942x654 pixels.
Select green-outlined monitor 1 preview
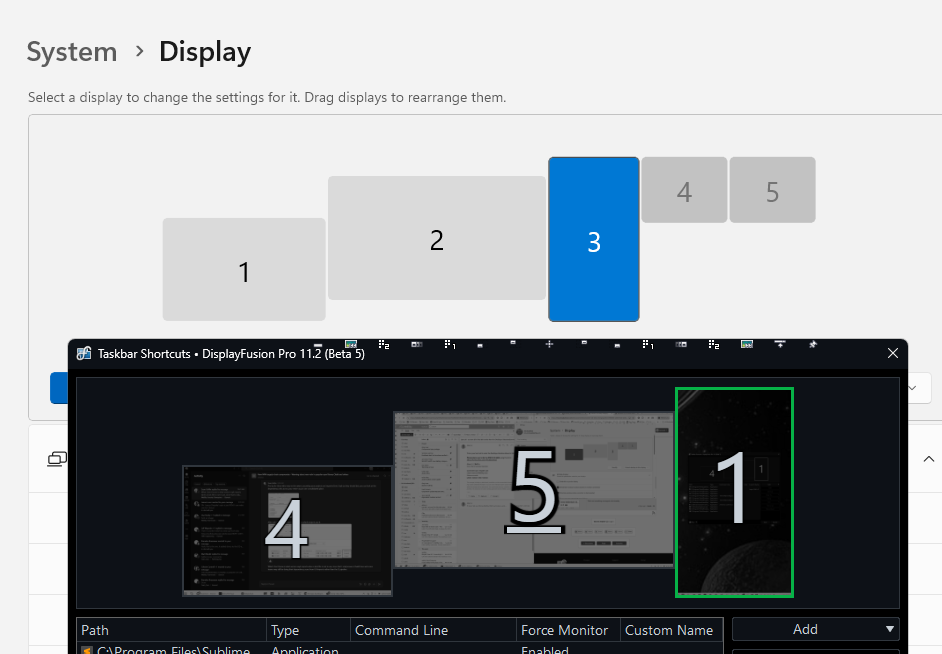click(734, 491)
